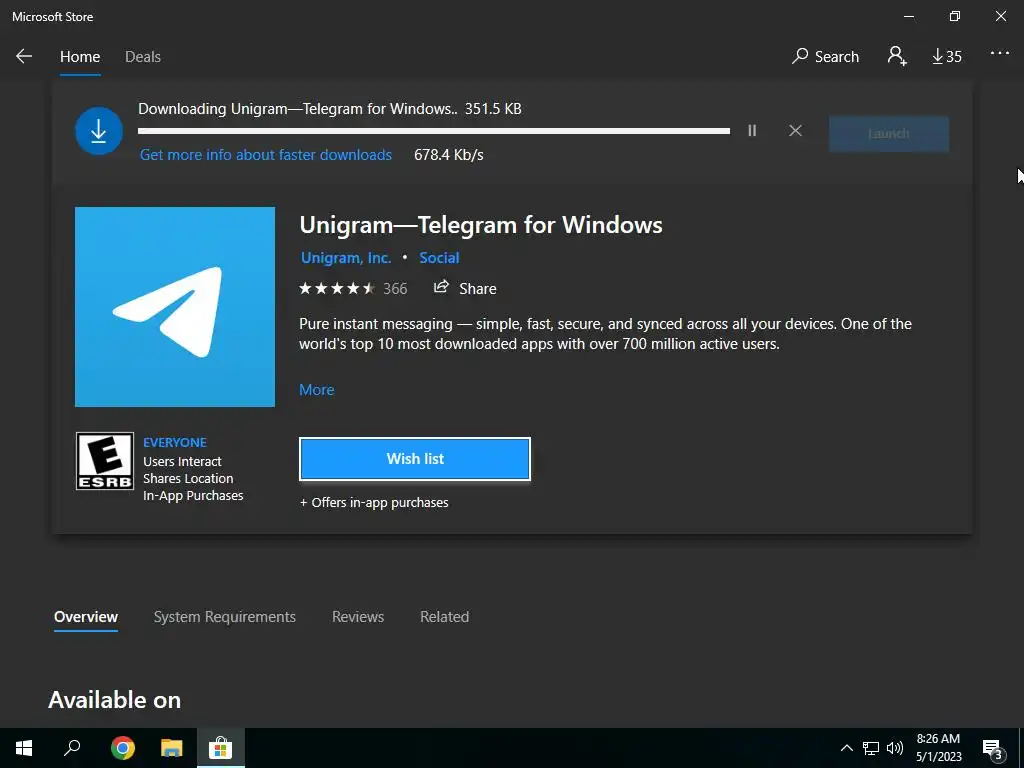Click the Unigram app logo image
1024x768 pixels.
point(175,307)
